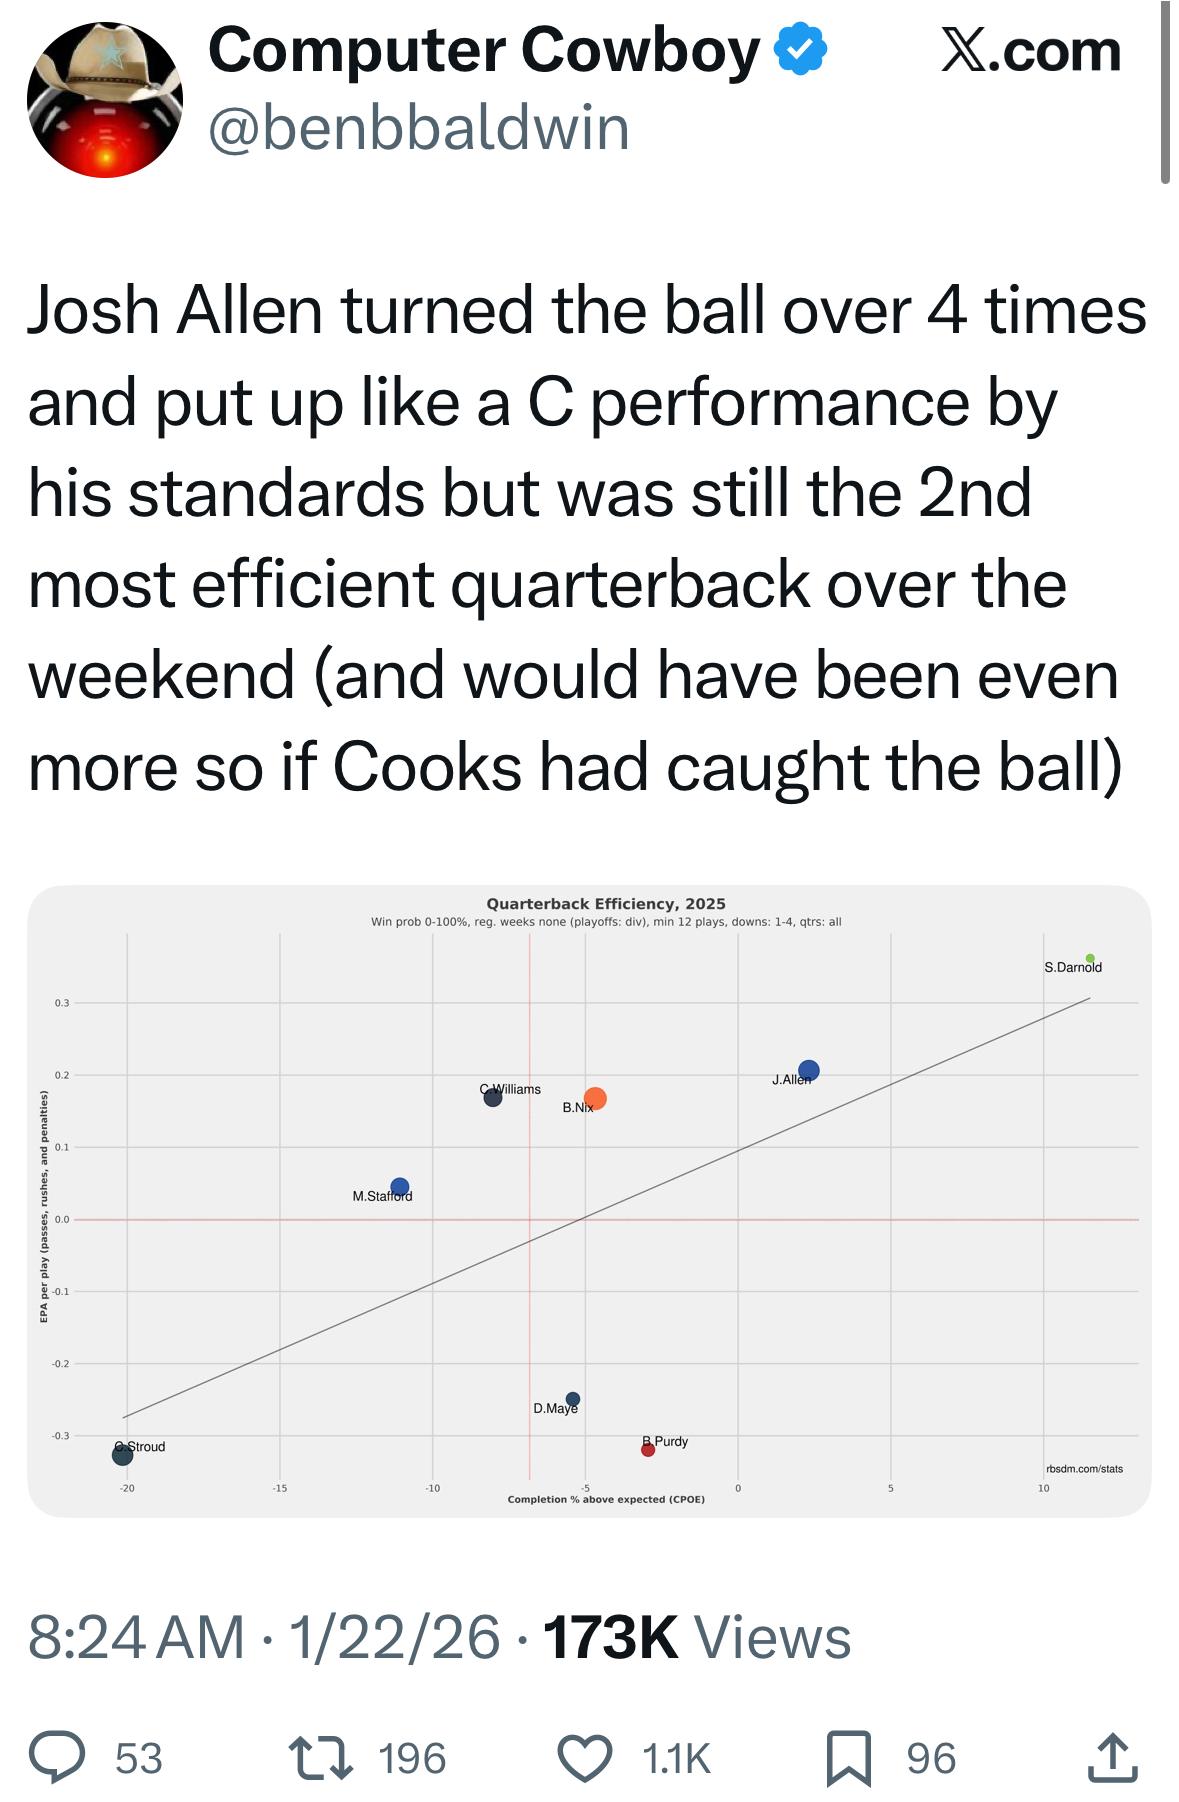Open Computer Cowboy profile avatar
The image size is (1179, 1802).
click(105, 100)
